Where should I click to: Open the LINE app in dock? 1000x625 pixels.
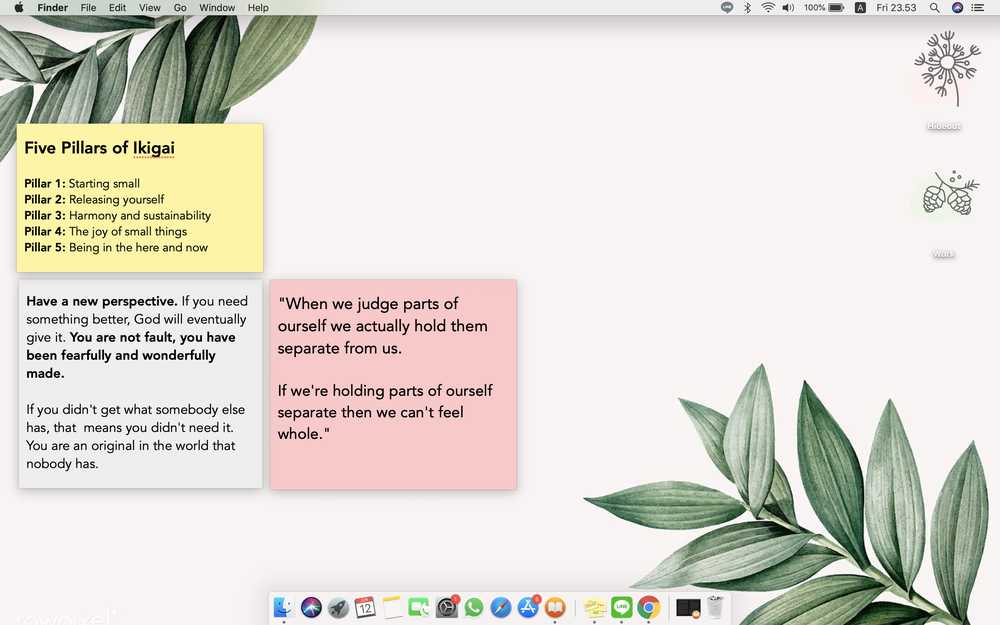pos(622,607)
